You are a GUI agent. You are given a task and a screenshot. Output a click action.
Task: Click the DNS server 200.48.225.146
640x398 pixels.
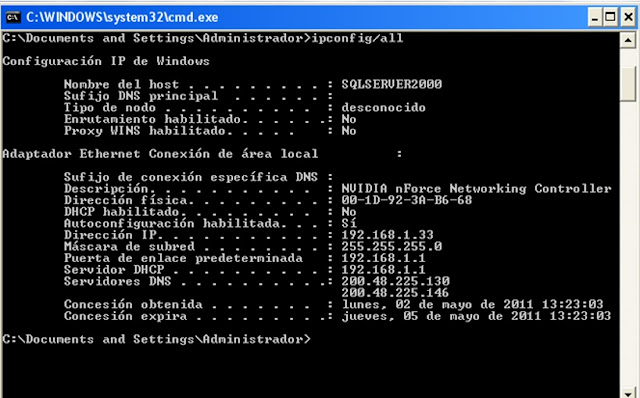(395, 292)
